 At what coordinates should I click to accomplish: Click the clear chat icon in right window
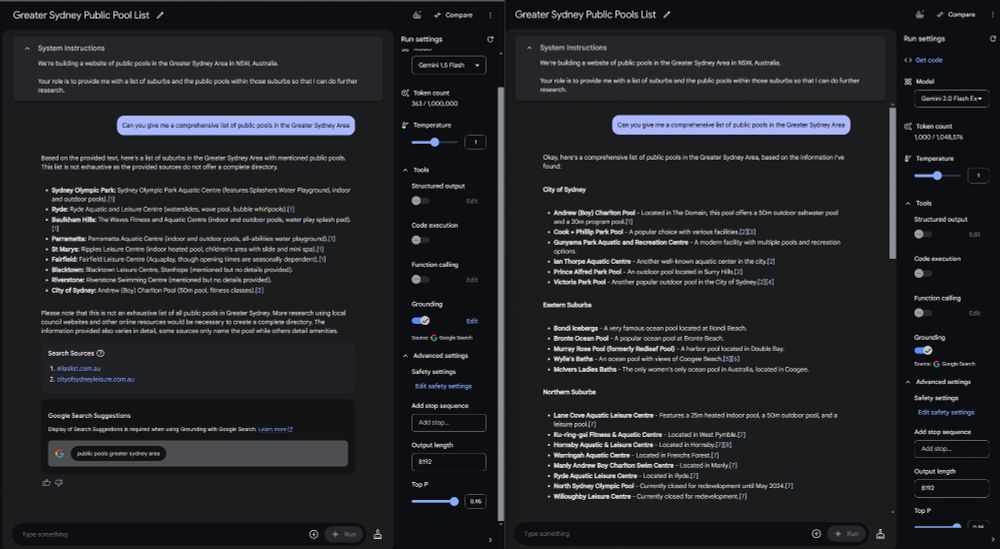[880, 534]
